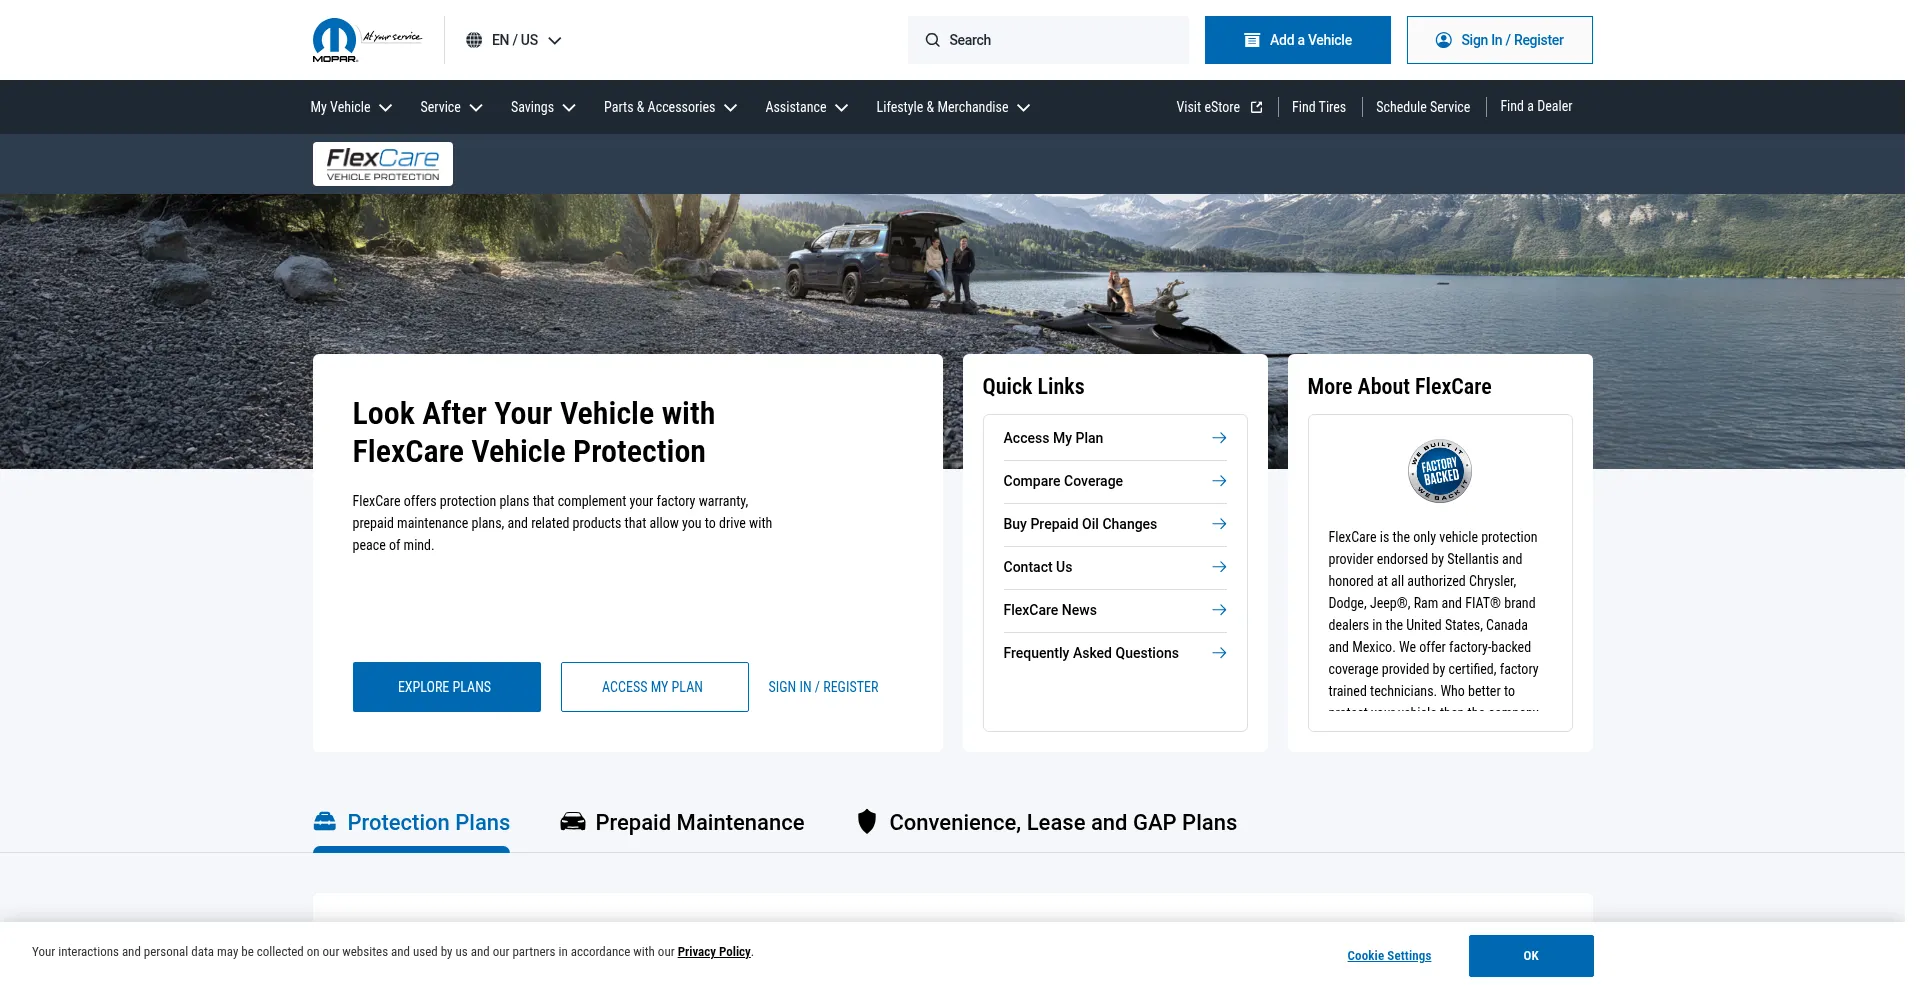Accept cookies with the OK button
1920x993 pixels.
(1531, 956)
